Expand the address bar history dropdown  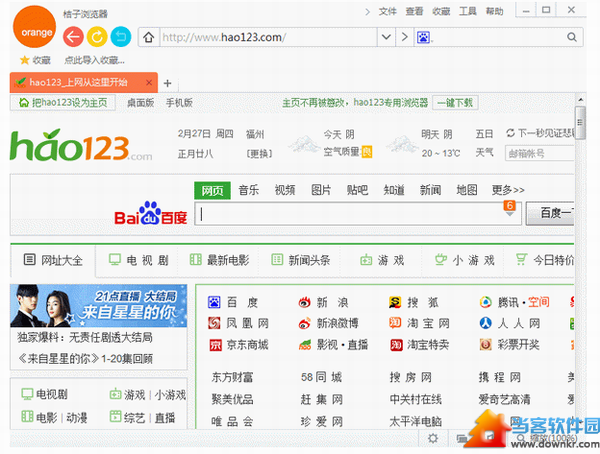coord(386,37)
